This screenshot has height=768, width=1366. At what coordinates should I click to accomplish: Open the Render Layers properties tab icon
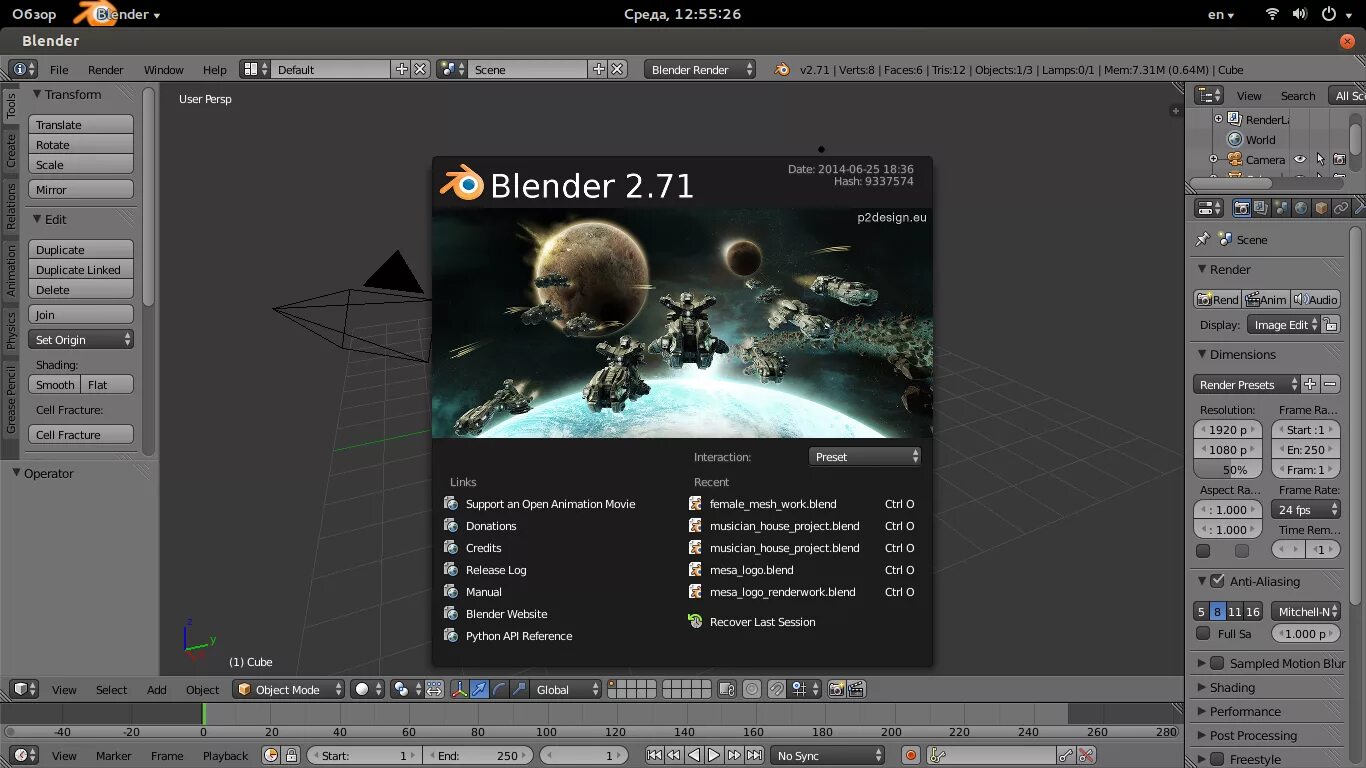pos(1261,208)
